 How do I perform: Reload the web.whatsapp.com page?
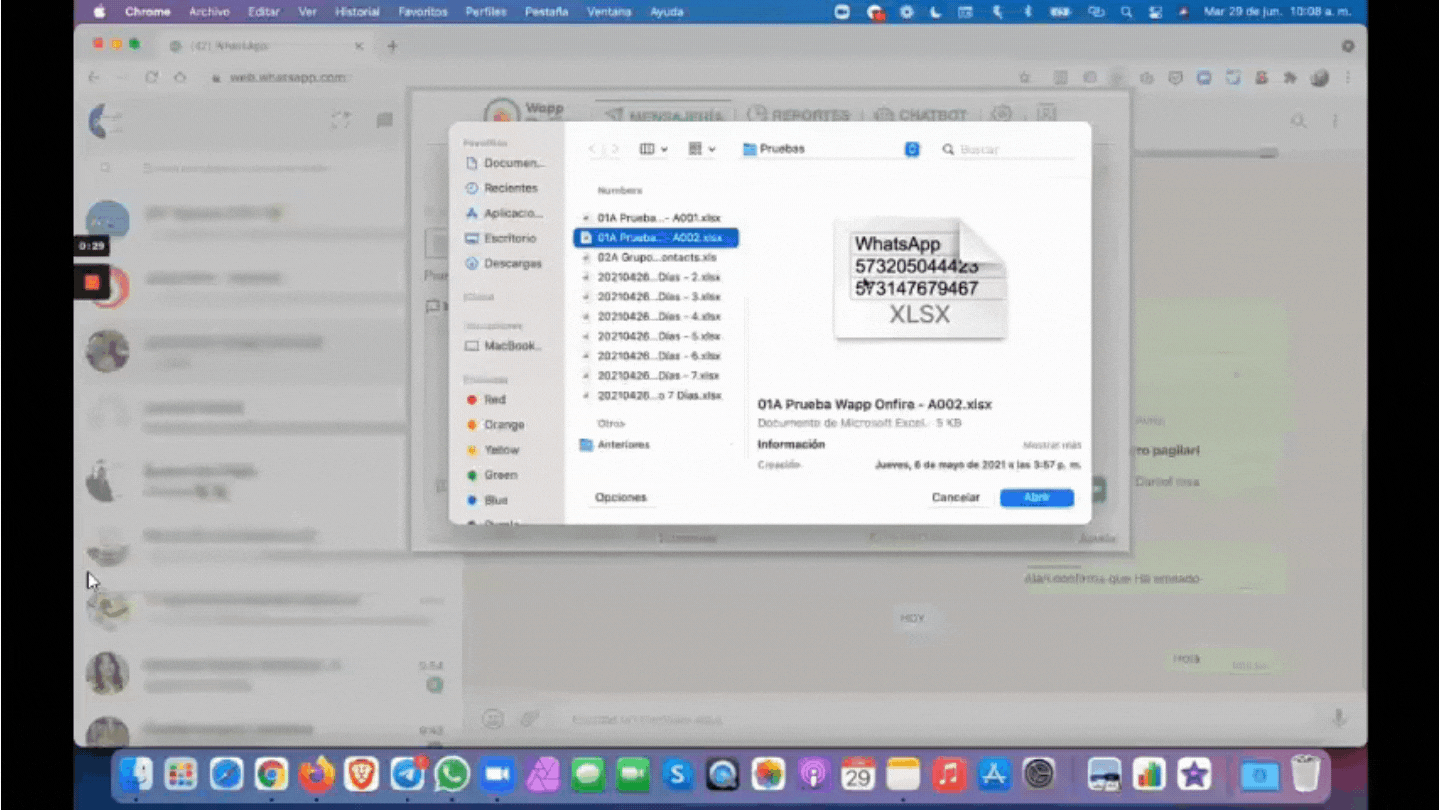pyautogui.click(x=152, y=77)
